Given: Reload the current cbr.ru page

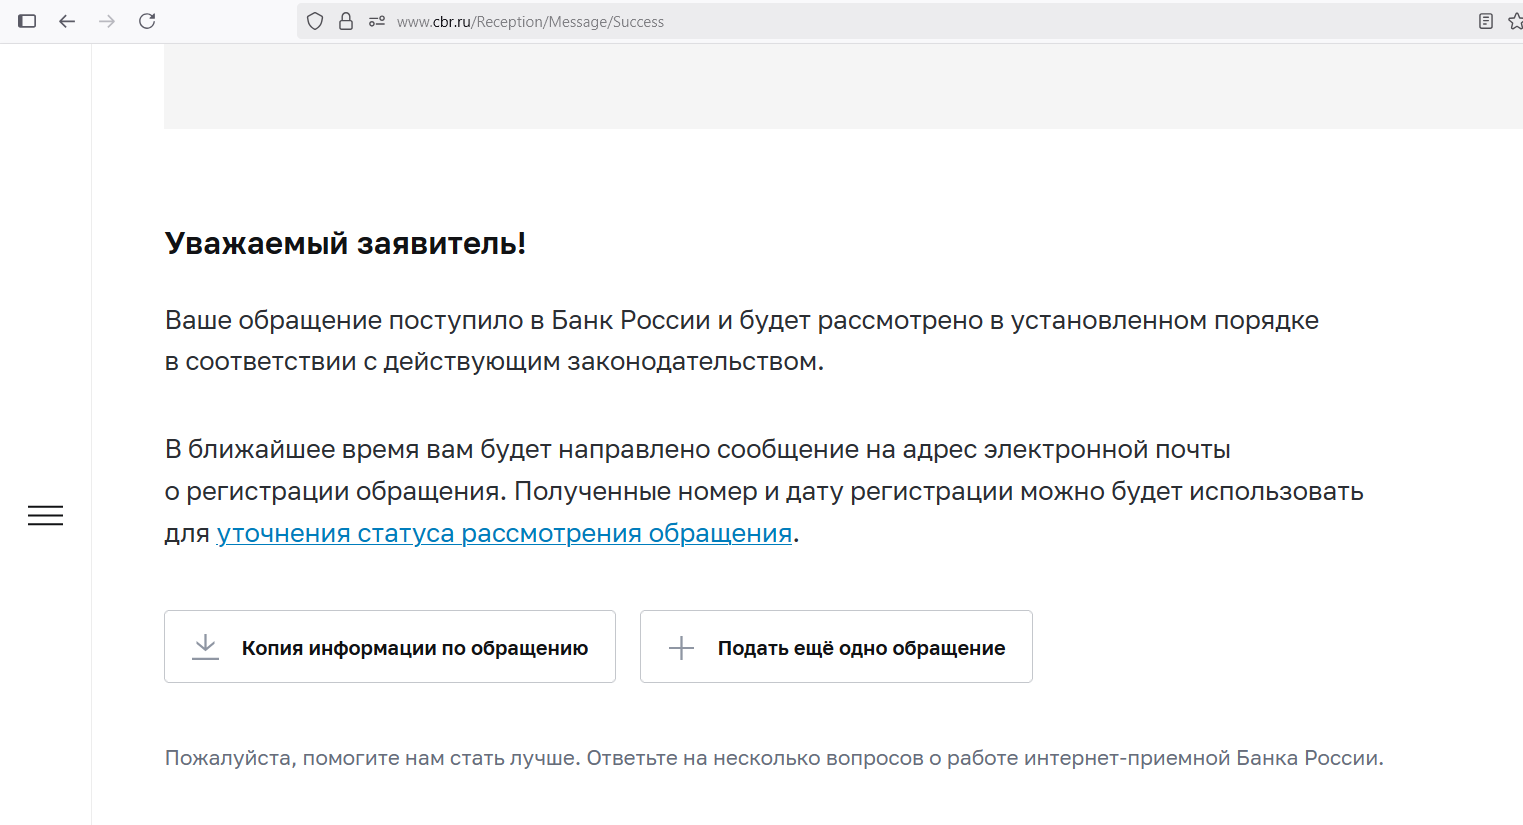Looking at the screenshot, I should click(x=147, y=21).
